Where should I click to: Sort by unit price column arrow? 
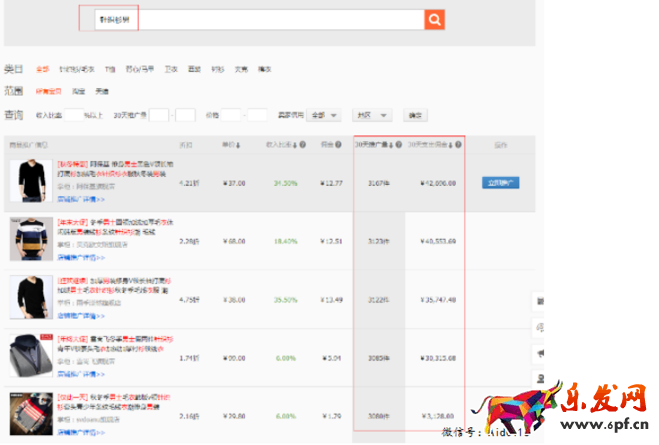point(238,145)
